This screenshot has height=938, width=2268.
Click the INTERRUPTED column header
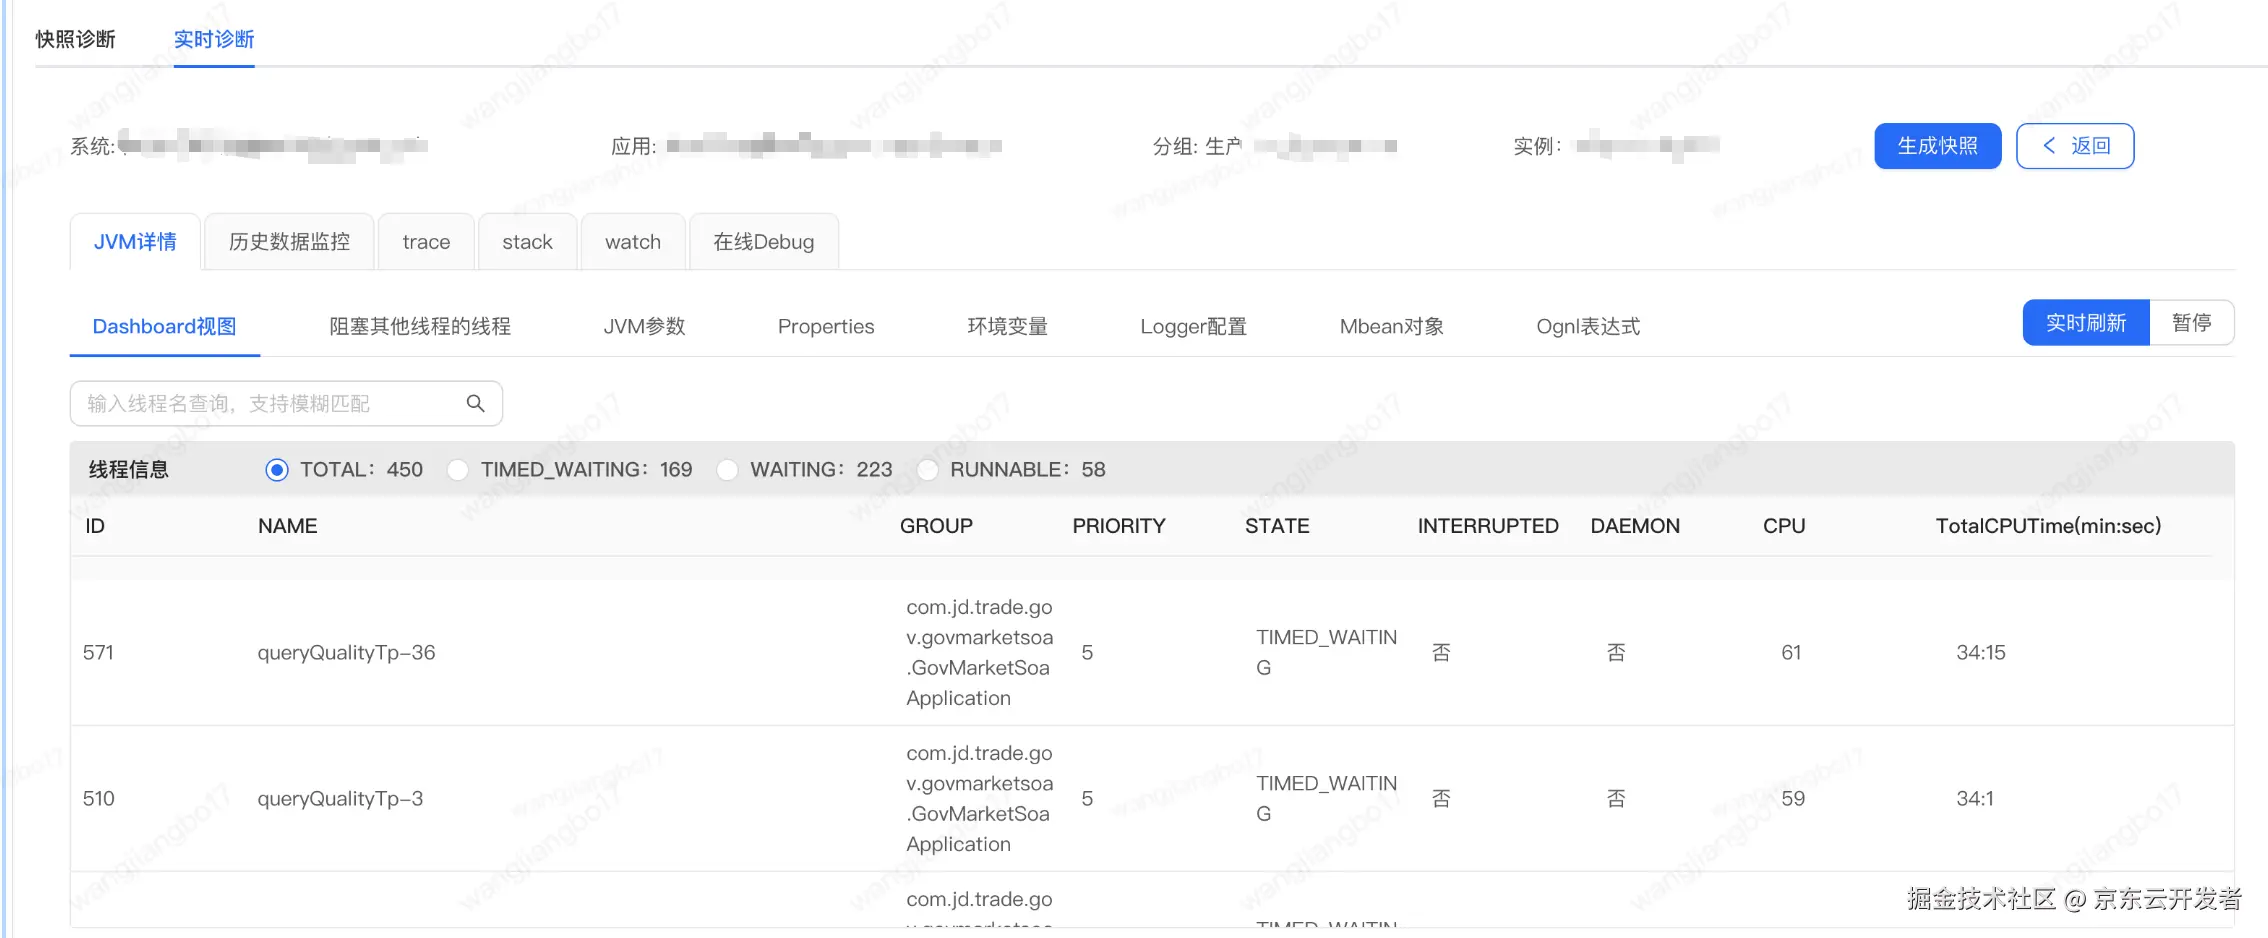pyautogui.click(x=1488, y=526)
